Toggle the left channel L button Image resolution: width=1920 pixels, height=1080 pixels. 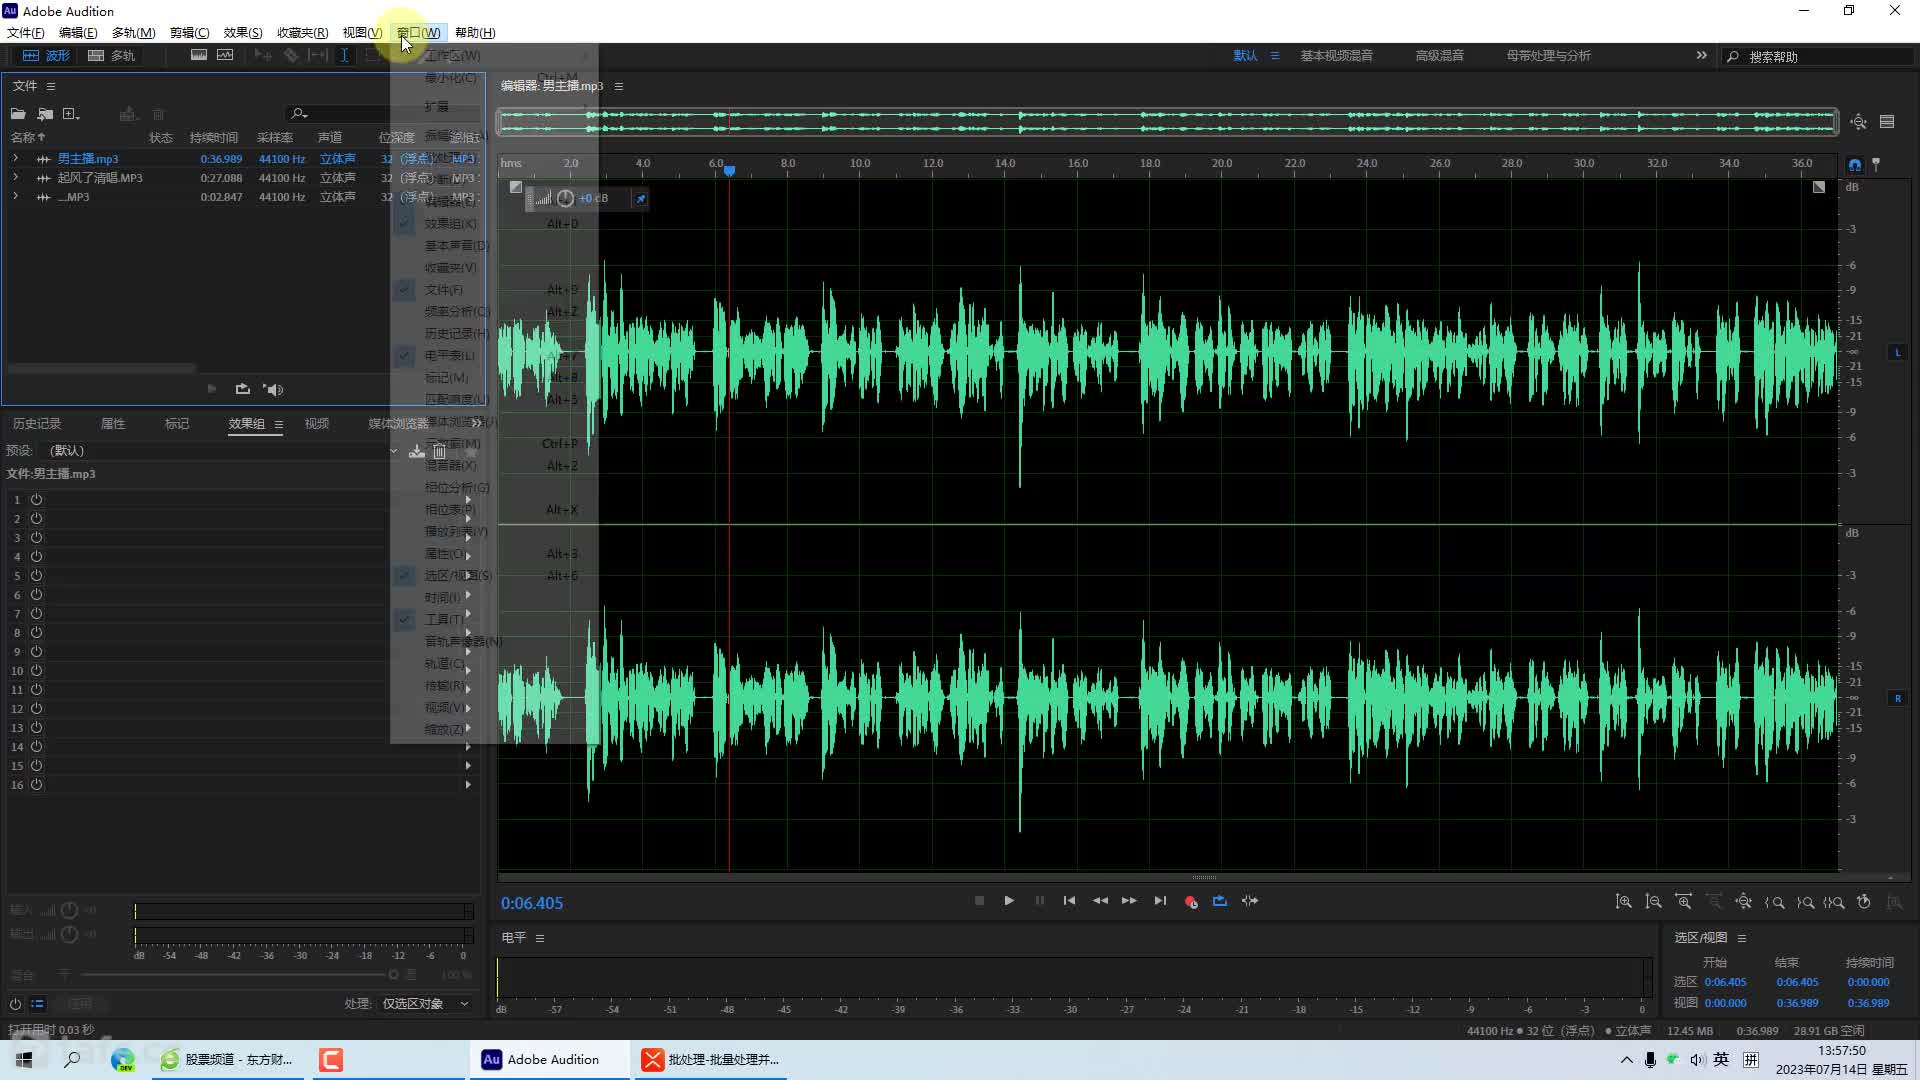(x=1897, y=353)
